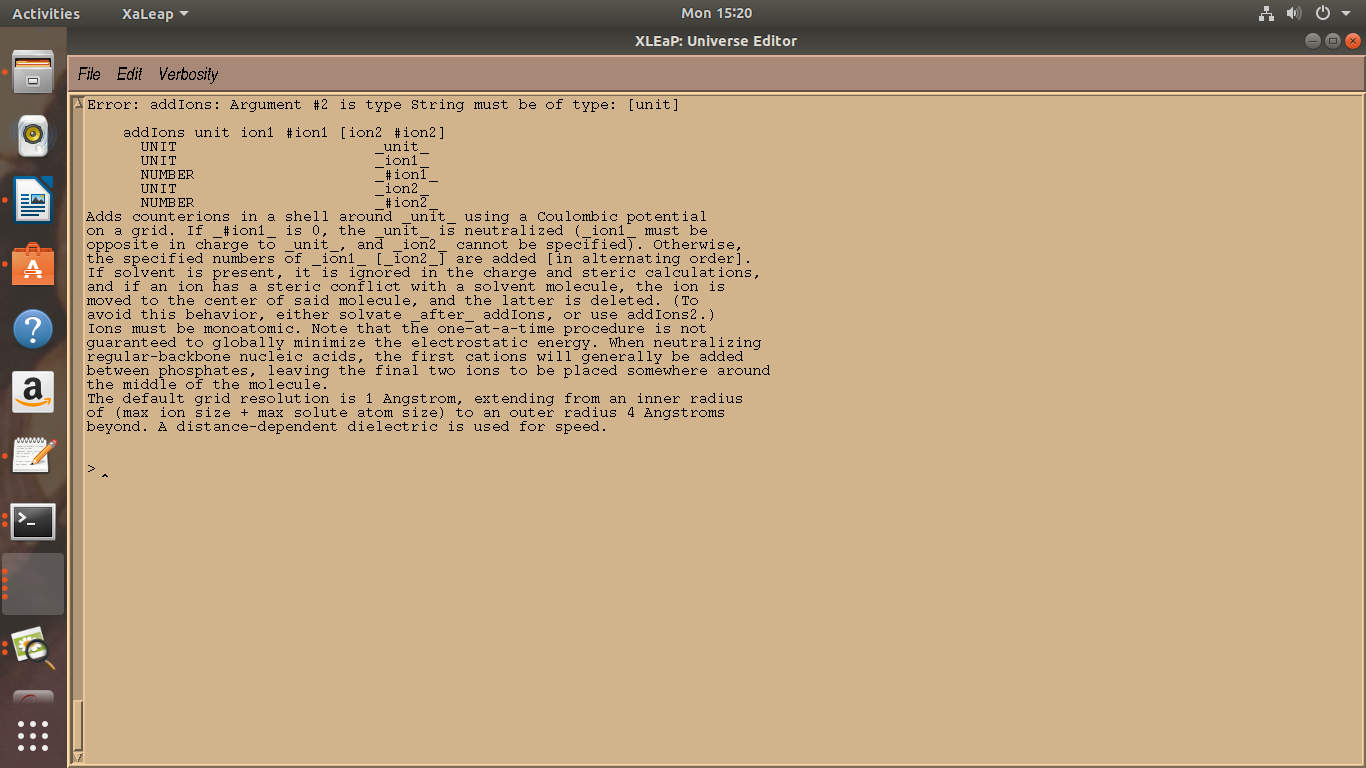Click the command prompt input line

(x=400, y=470)
